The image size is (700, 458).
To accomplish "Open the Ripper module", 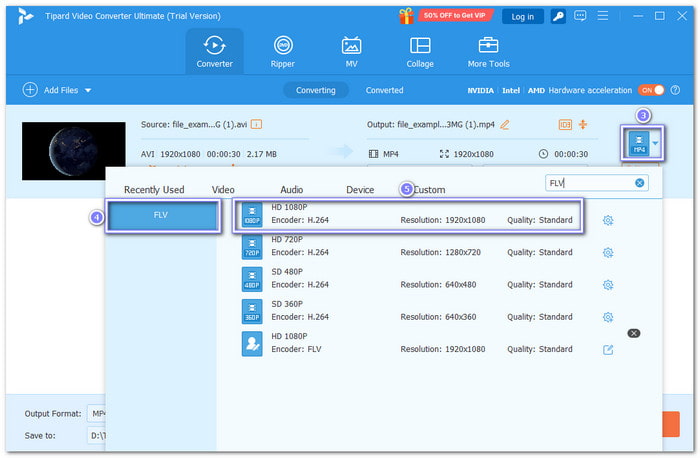I will 283,51.
